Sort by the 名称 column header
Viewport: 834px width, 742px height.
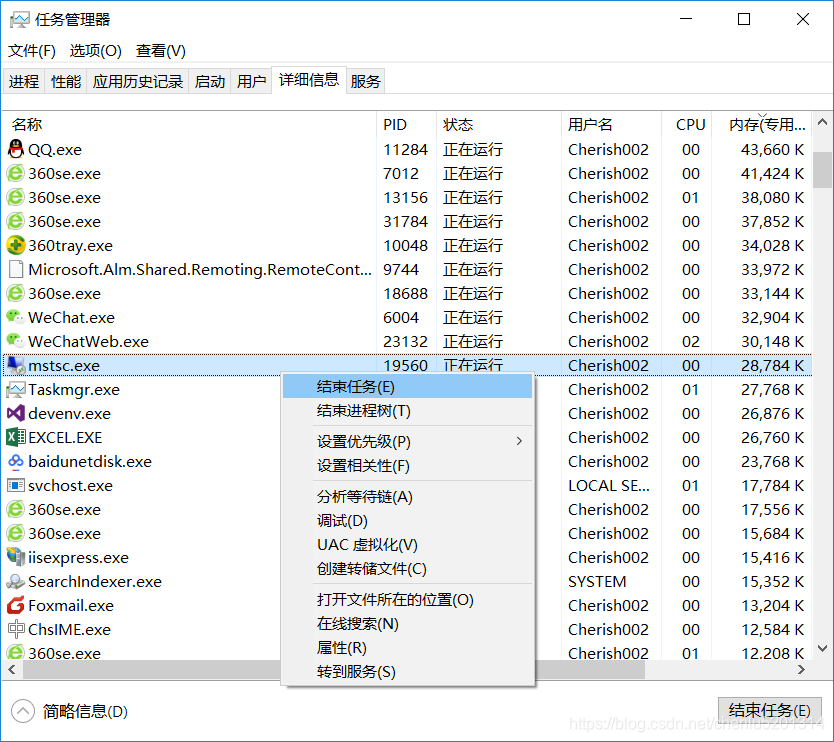(x=190, y=124)
